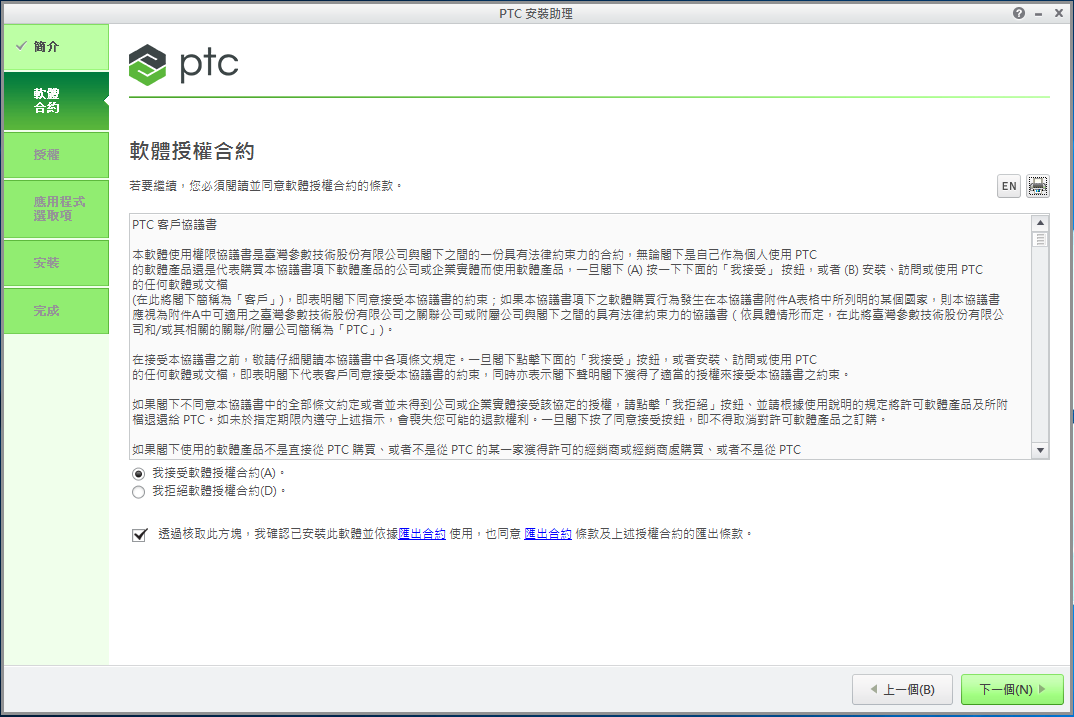The width and height of the screenshot is (1074, 717).
Task: Select the 軟體合約 step in sidebar
Action: [54, 100]
